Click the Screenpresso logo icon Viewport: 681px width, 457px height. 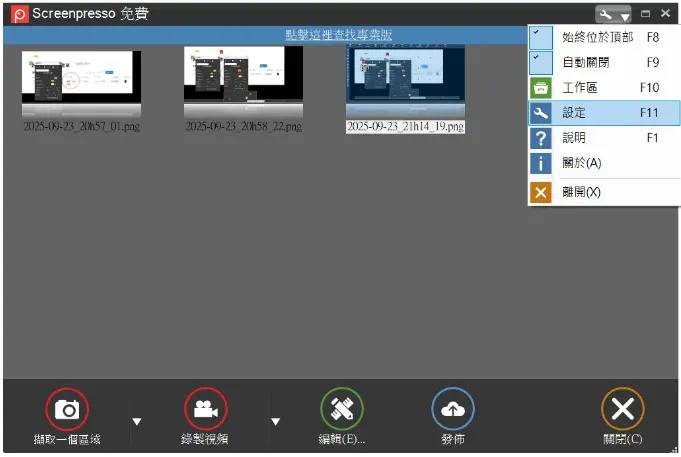(x=20, y=14)
